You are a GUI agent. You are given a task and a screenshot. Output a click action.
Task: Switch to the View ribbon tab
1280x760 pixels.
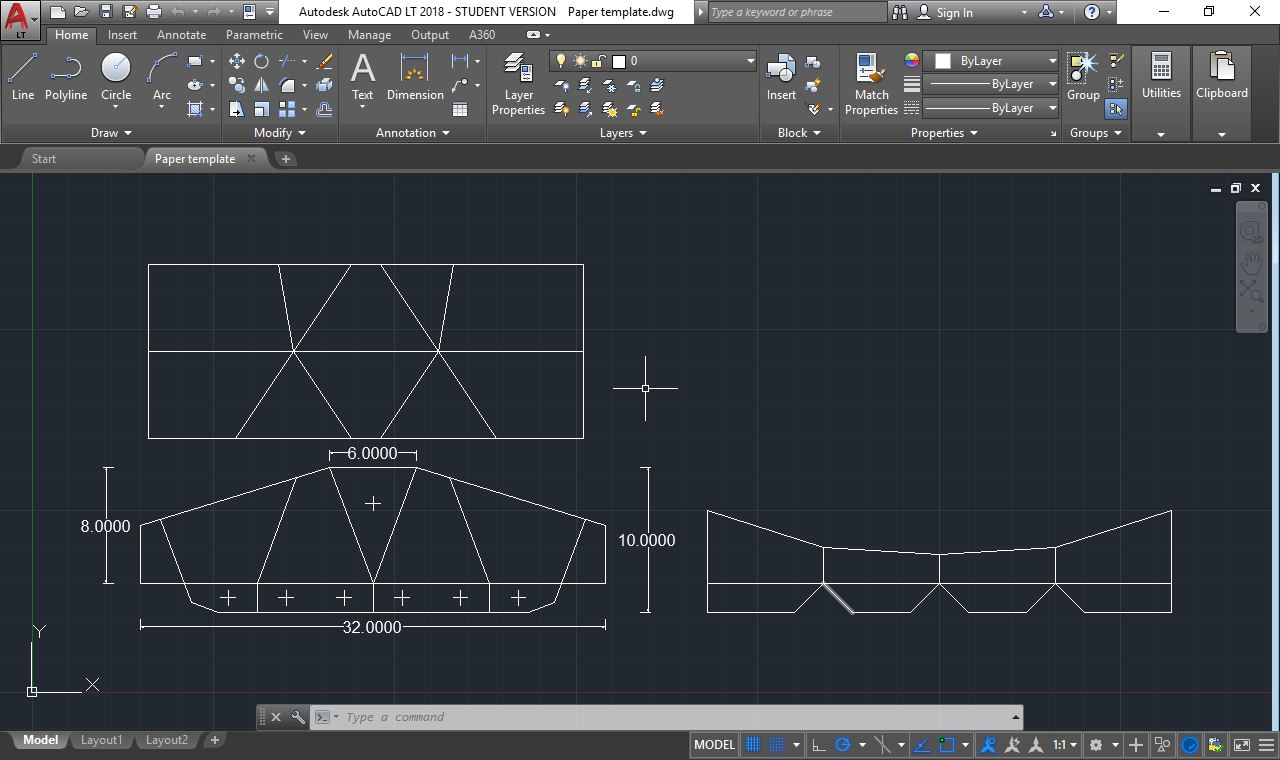pyautogui.click(x=315, y=35)
